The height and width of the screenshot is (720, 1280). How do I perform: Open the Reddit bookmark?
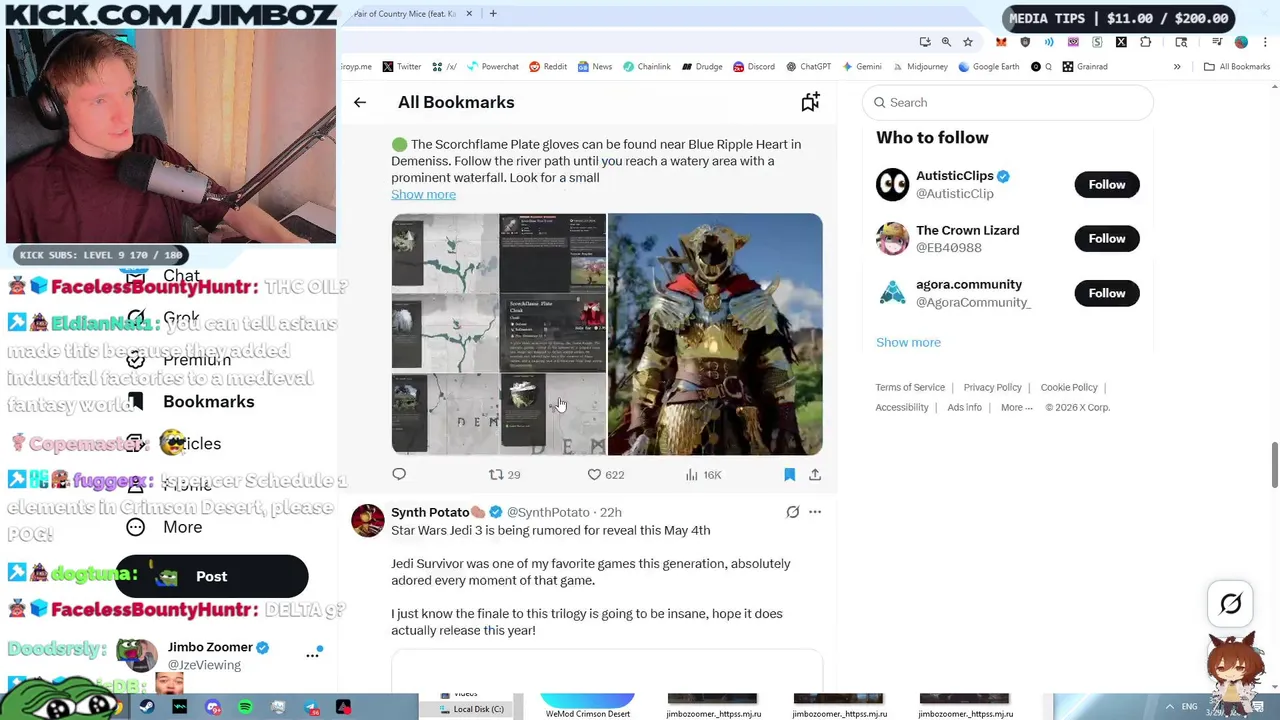click(x=548, y=67)
